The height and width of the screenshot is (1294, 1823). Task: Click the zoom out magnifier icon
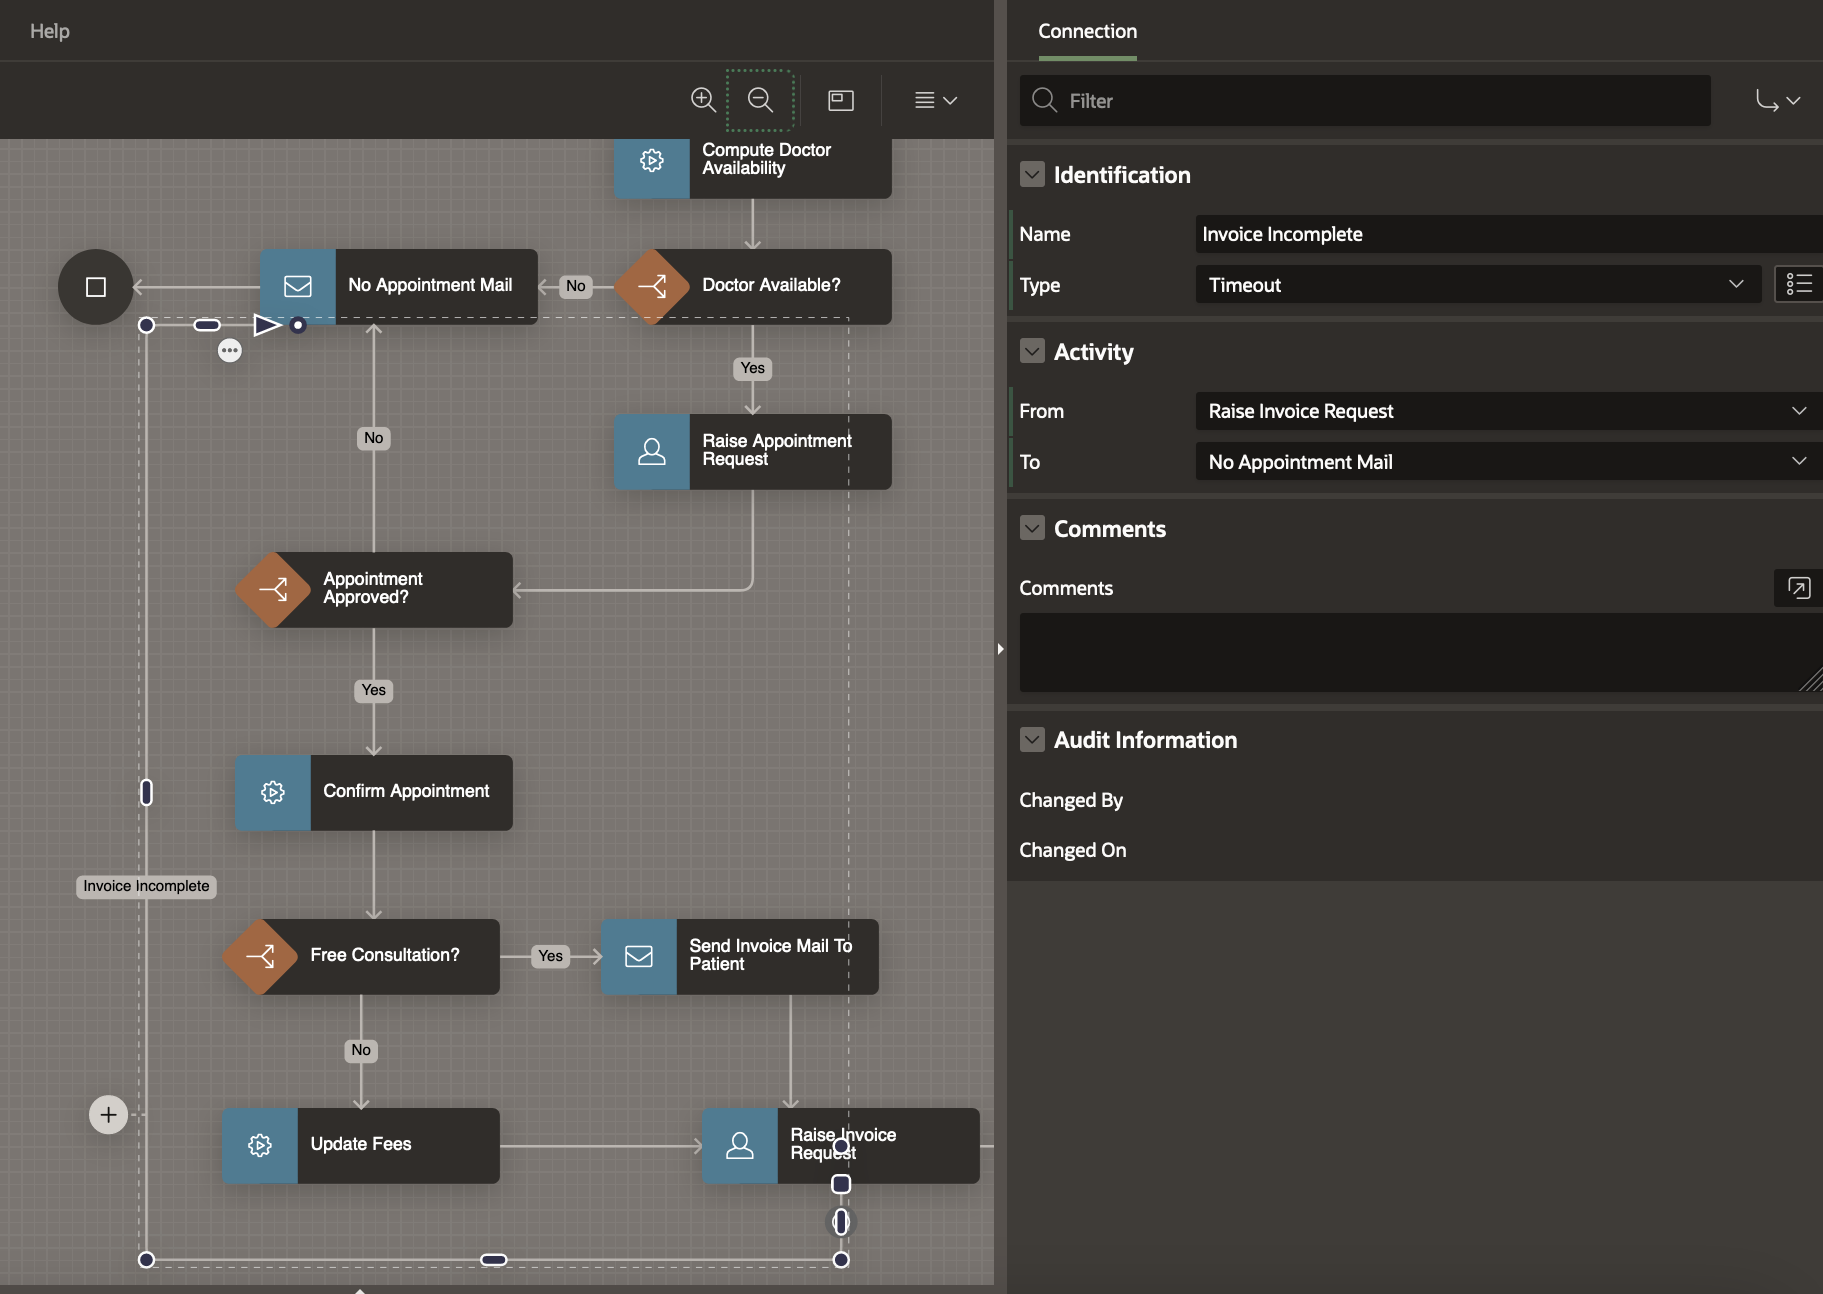pyautogui.click(x=760, y=100)
